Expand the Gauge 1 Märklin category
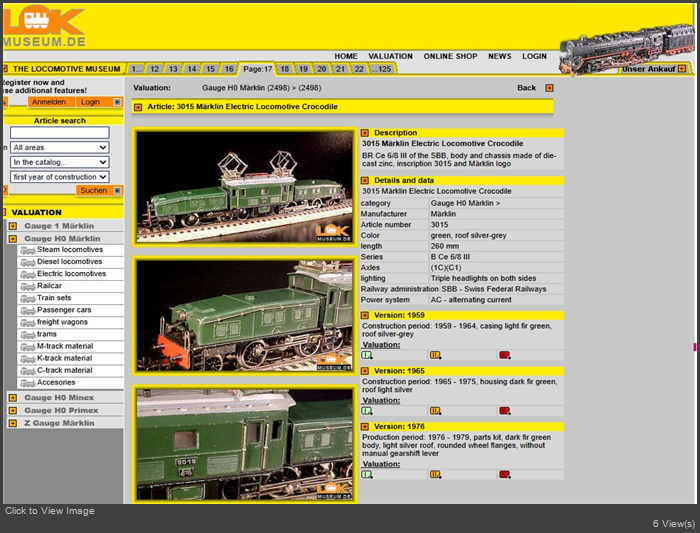The image size is (700, 533). (13, 226)
